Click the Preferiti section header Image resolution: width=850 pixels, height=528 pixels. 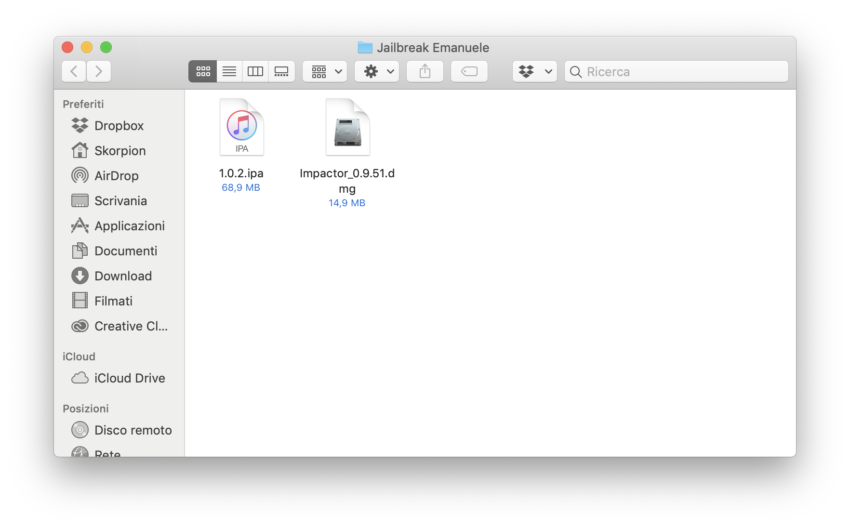tap(83, 104)
